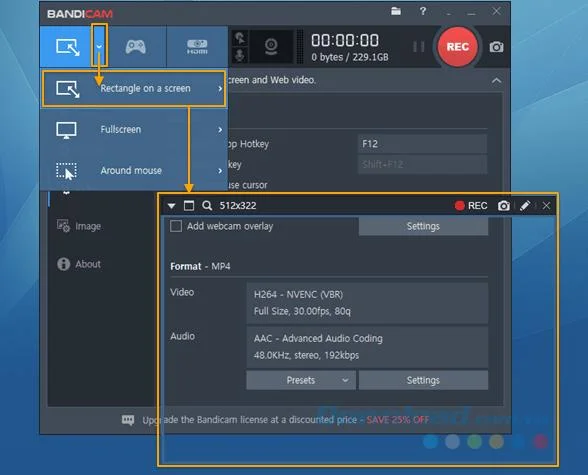
Task: Click the webcam overlay icon in toolbar
Action: click(x=271, y=47)
